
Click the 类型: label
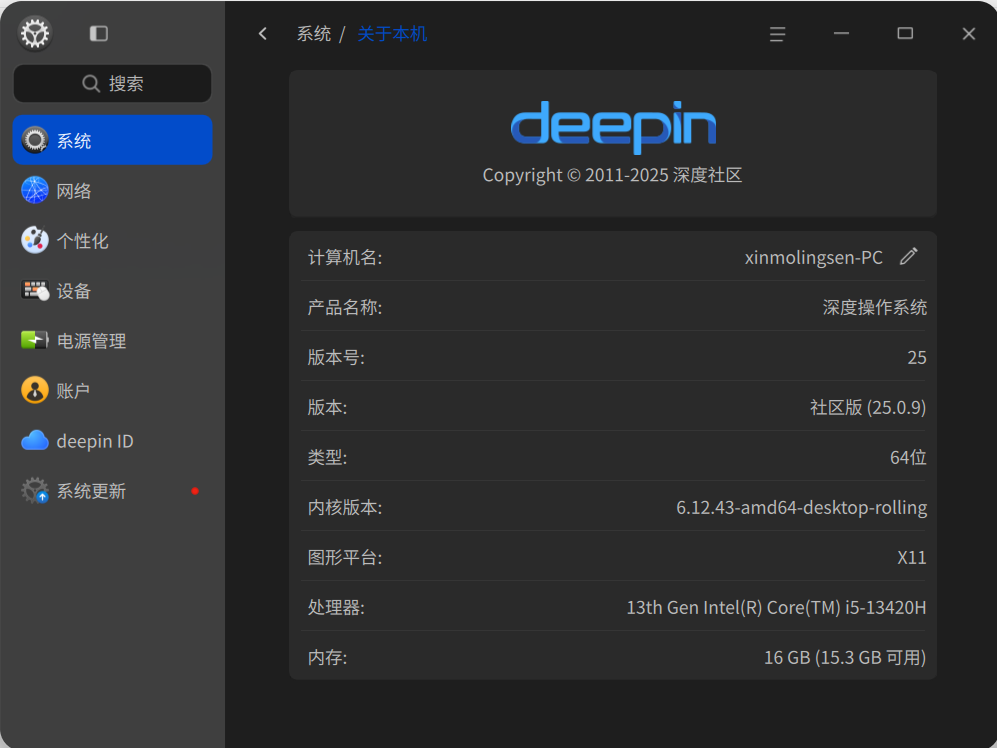coord(327,457)
